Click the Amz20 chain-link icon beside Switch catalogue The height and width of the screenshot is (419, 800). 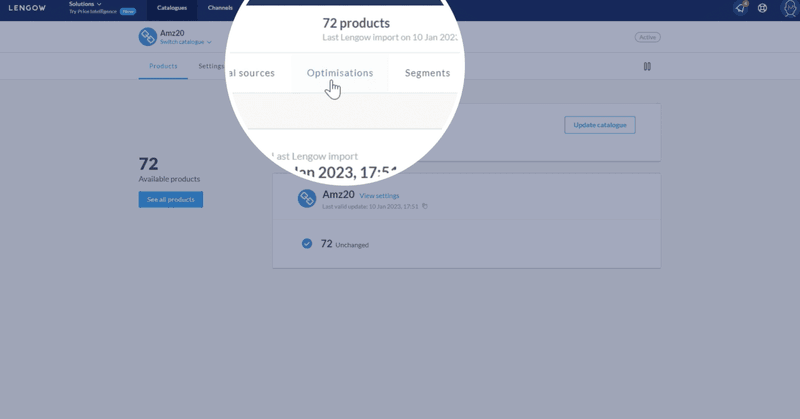coord(147,37)
